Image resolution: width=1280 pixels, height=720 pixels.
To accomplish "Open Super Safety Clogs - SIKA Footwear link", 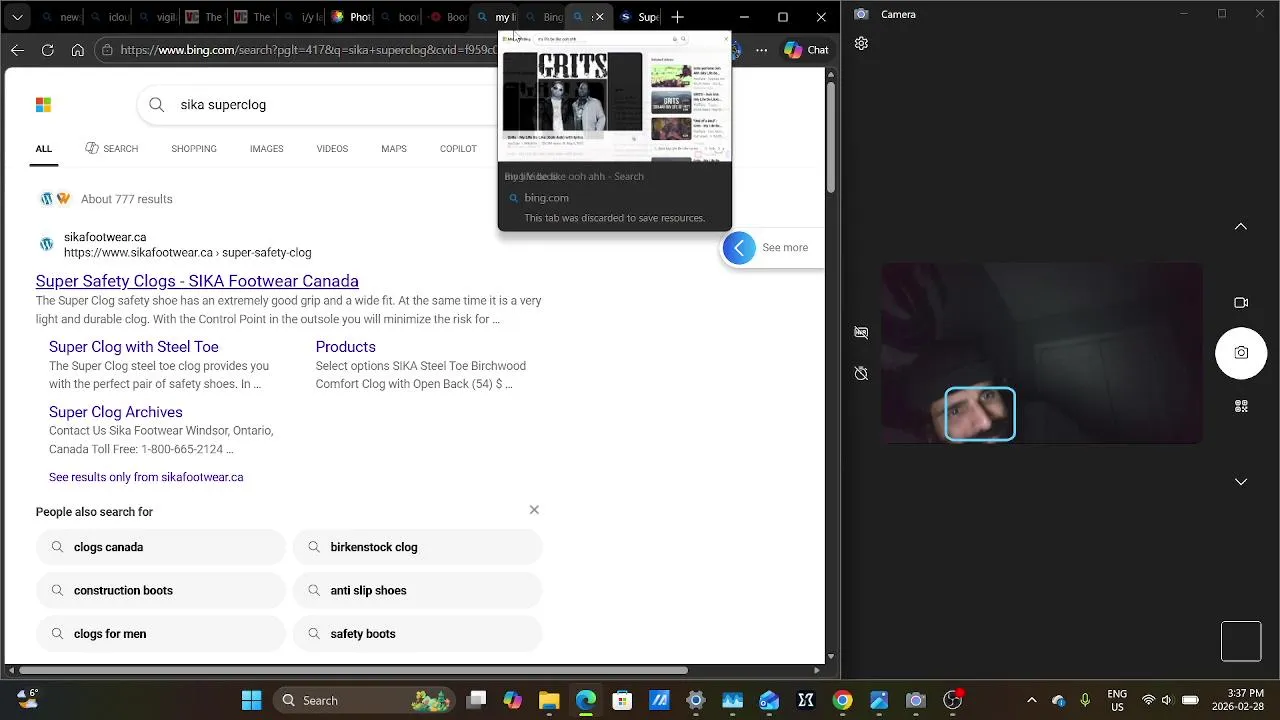I will pyautogui.click(x=197, y=281).
